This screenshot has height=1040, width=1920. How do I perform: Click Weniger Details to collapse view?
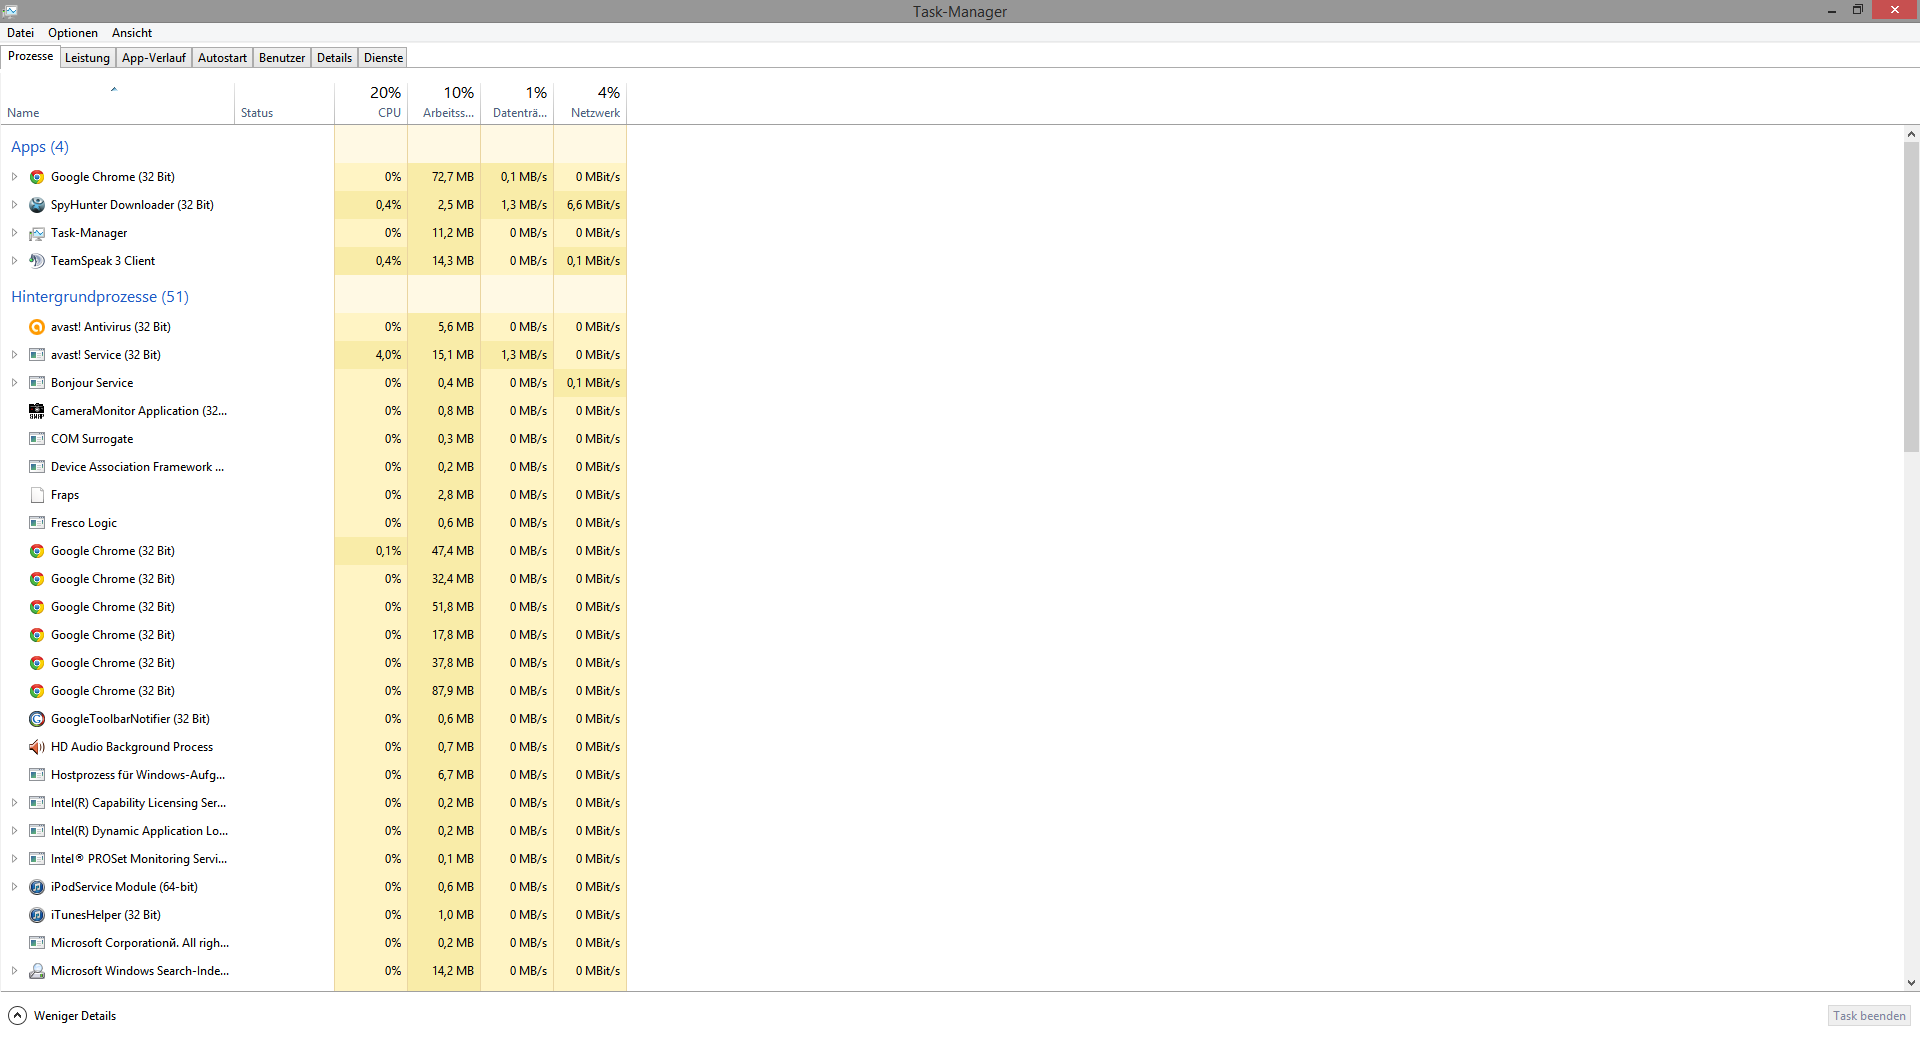[x=63, y=1016]
